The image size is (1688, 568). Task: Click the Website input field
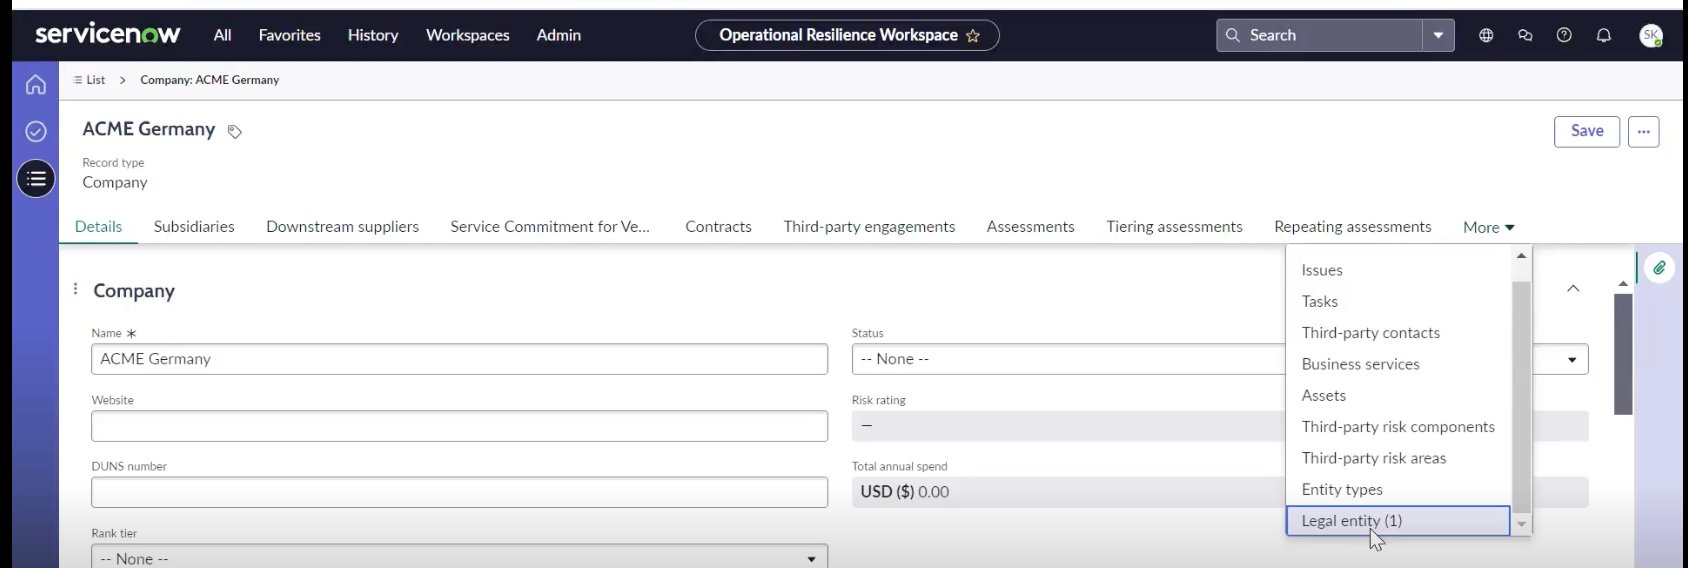coord(459,426)
